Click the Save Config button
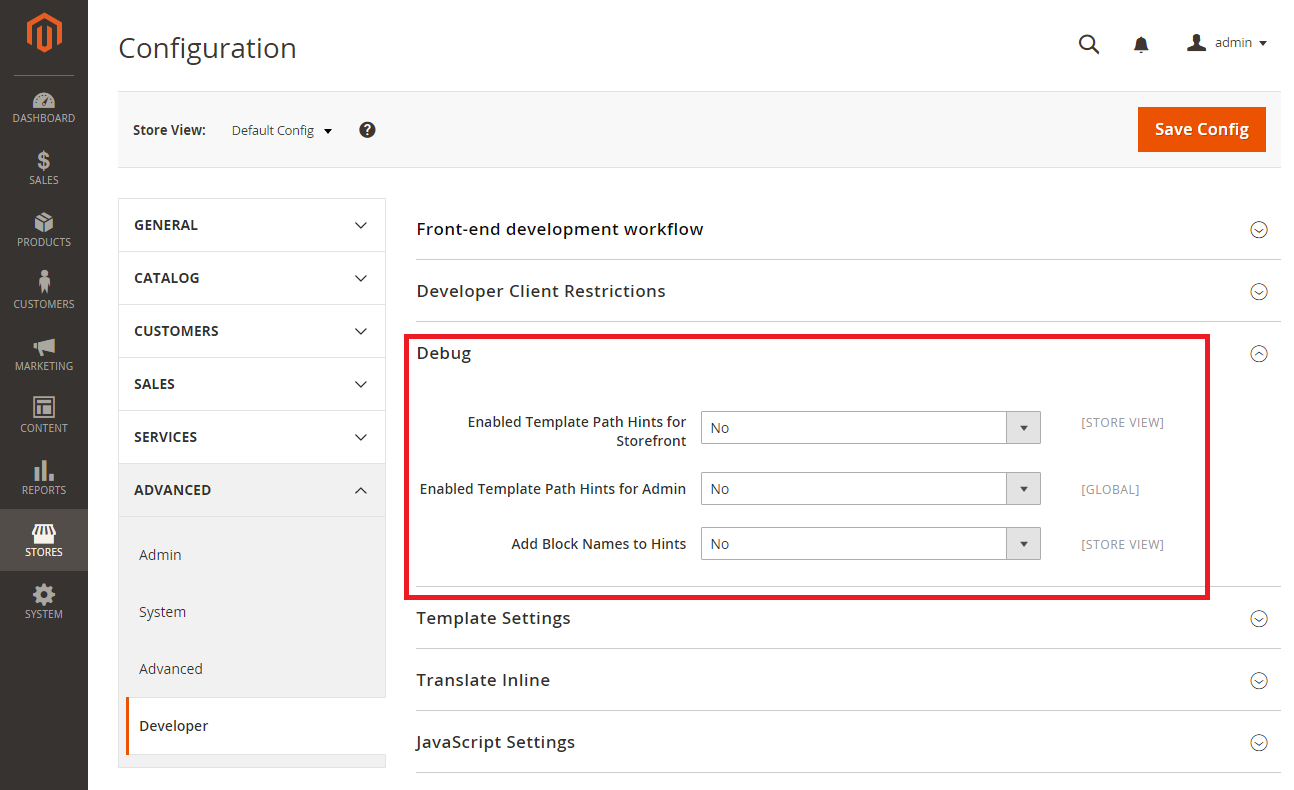The width and height of the screenshot is (1294, 790). point(1201,129)
